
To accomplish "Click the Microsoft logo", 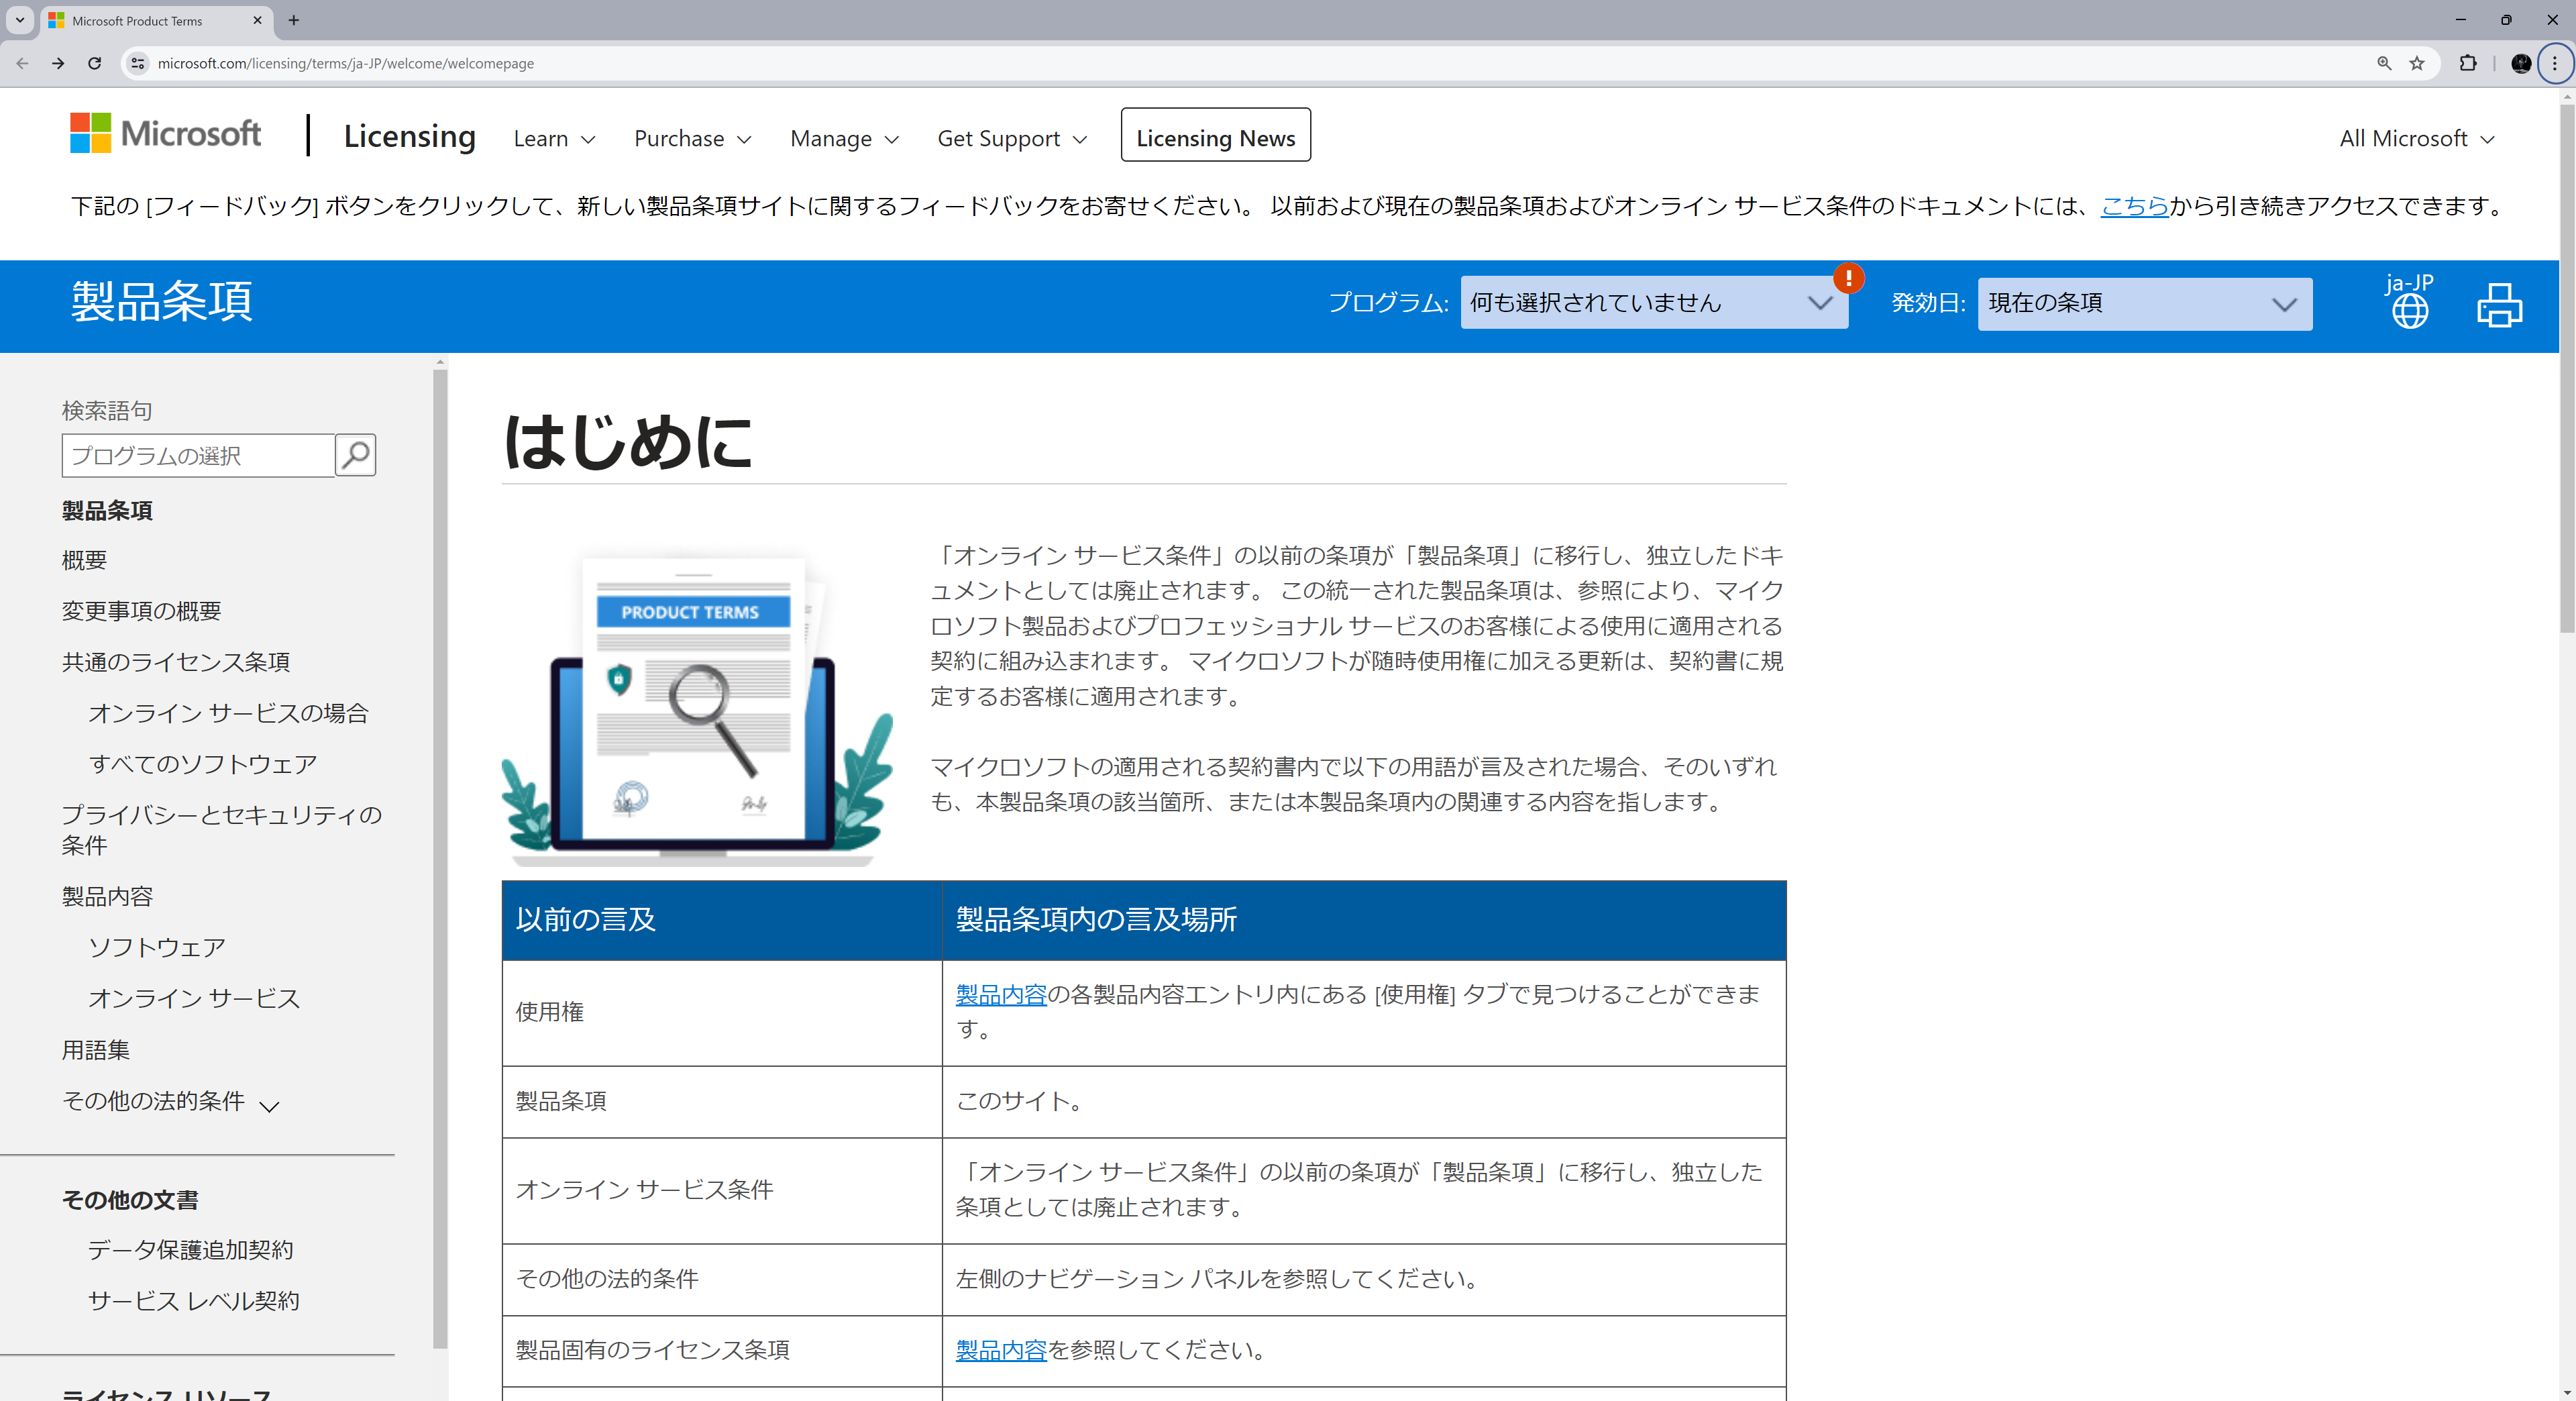I will [x=165, y=133].
